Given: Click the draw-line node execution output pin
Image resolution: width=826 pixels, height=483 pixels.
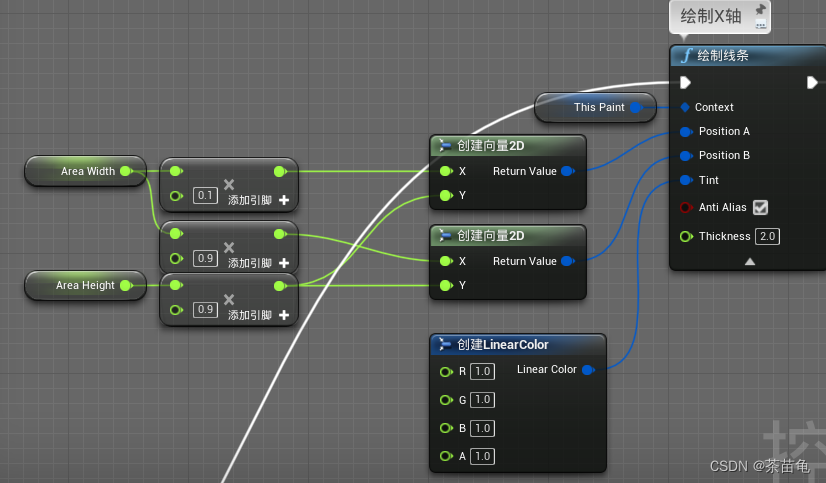Looking at the screenshot, I should click(812, 83).
